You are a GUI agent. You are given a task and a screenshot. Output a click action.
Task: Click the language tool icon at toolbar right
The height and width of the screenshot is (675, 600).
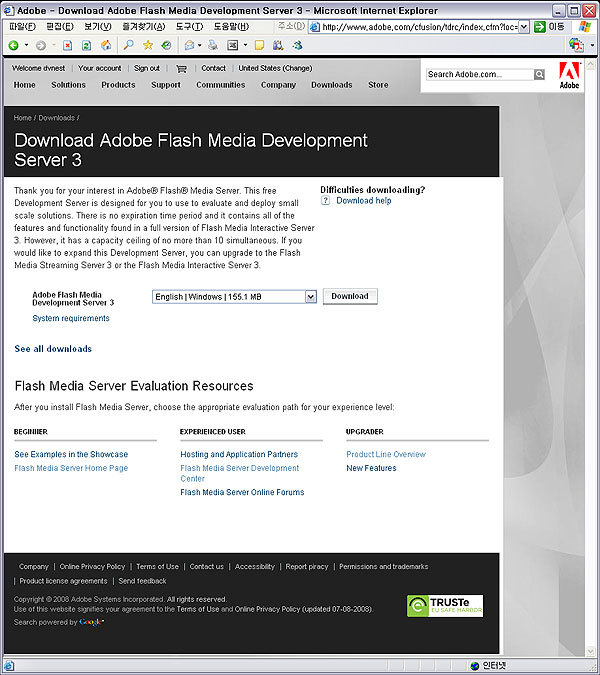tap(576, 44)
